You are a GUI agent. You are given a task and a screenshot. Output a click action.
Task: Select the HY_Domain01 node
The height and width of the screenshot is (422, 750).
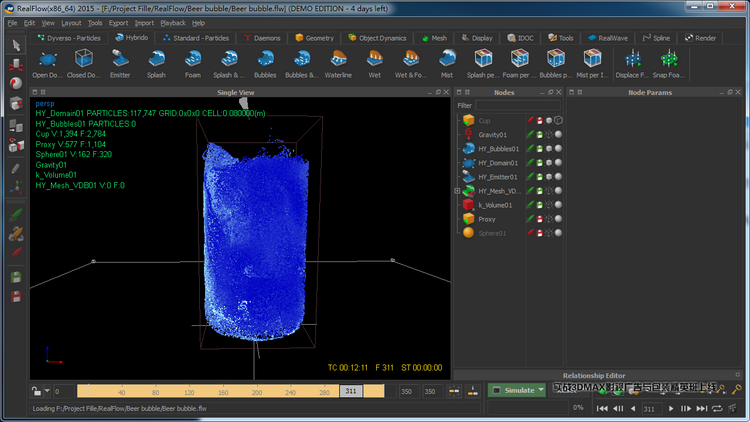pyautogui.click(x=498, y=163)
